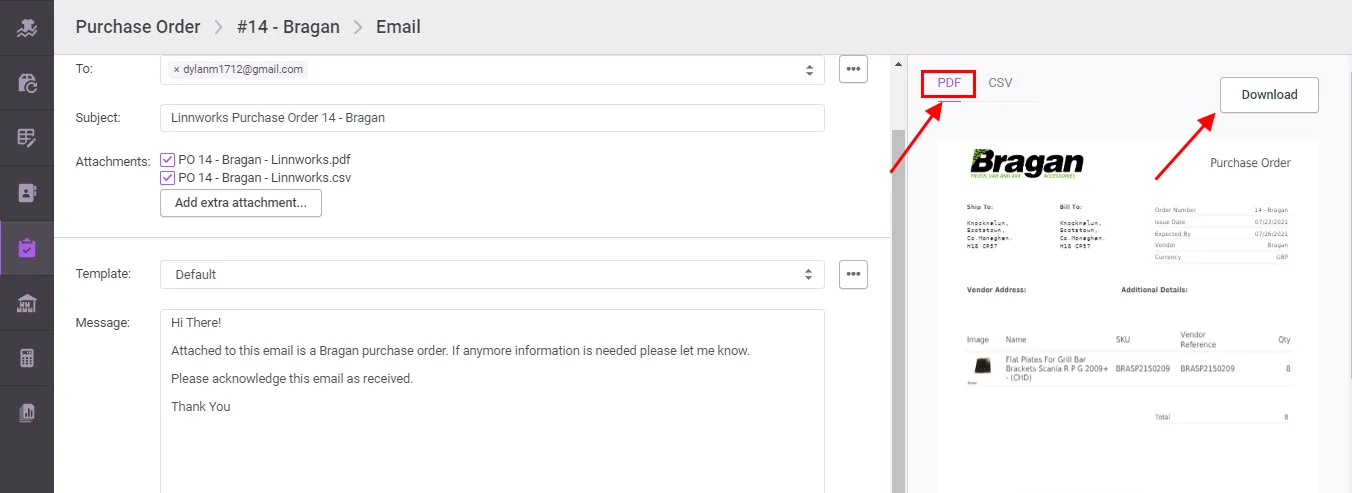The height and width of the screenshot is (493, 1352).
Task: Open the warehouse building sidebar icon
Action: [27, 303]
